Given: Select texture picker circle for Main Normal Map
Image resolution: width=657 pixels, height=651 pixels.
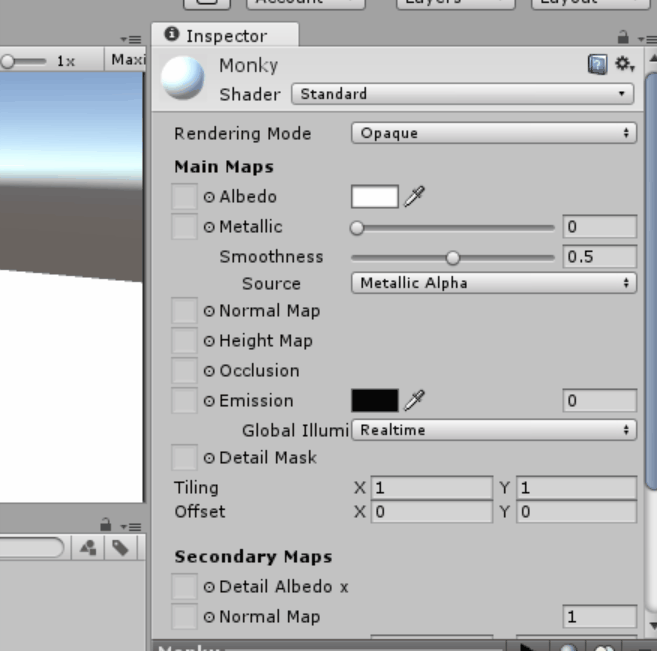Looking at the screenshot, I should tap(209, 311).
